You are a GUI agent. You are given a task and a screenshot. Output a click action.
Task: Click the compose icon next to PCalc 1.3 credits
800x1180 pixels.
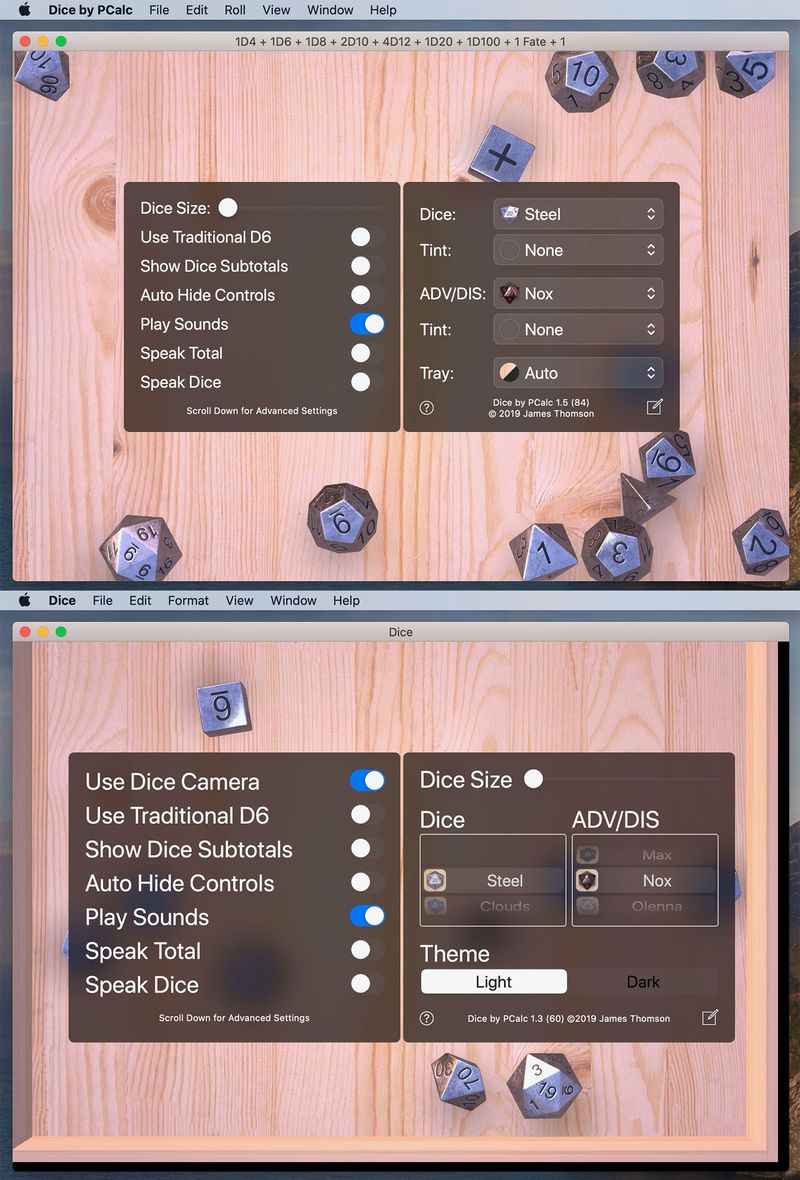click(x=710, y=1017)
